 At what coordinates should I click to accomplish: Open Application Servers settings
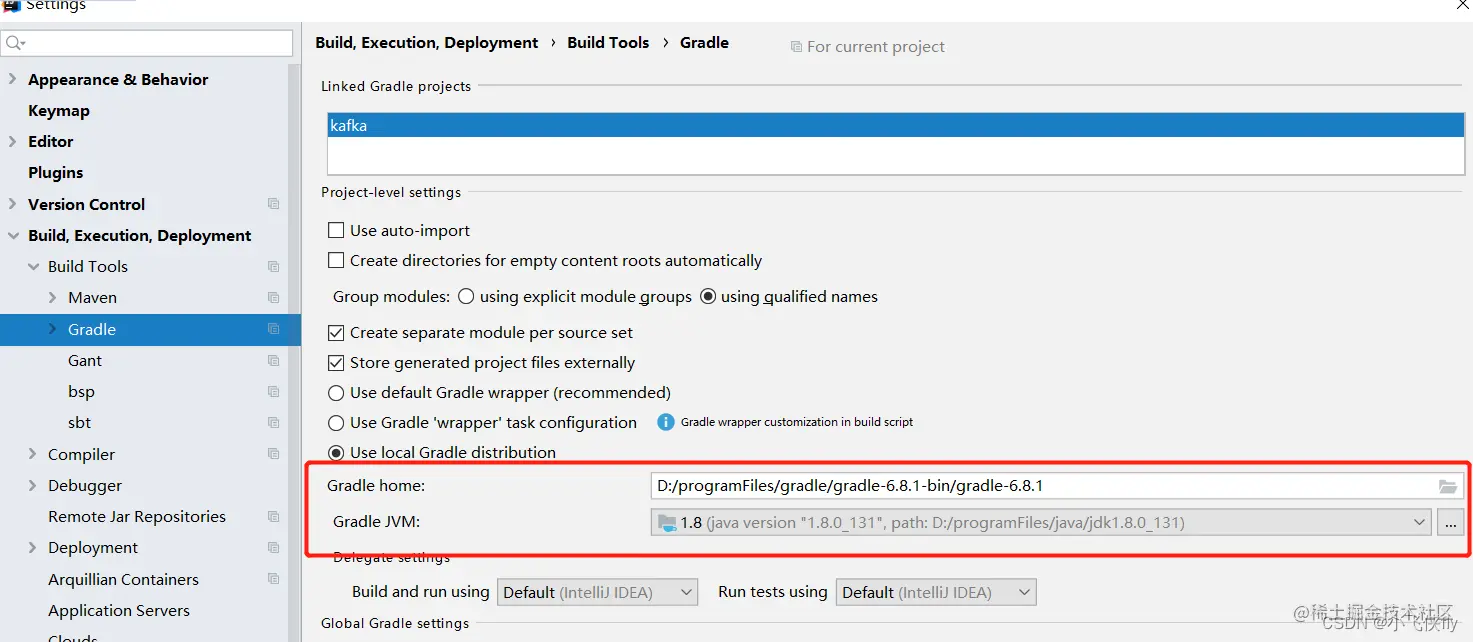(x=119, y=610)
